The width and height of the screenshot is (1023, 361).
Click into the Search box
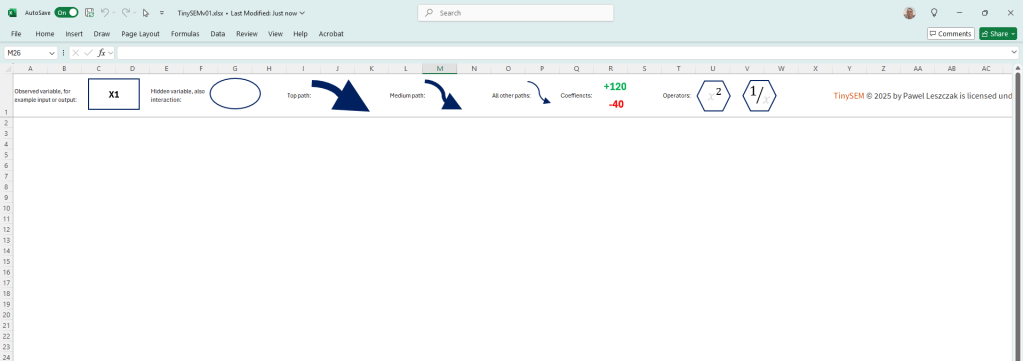(515, 12)
